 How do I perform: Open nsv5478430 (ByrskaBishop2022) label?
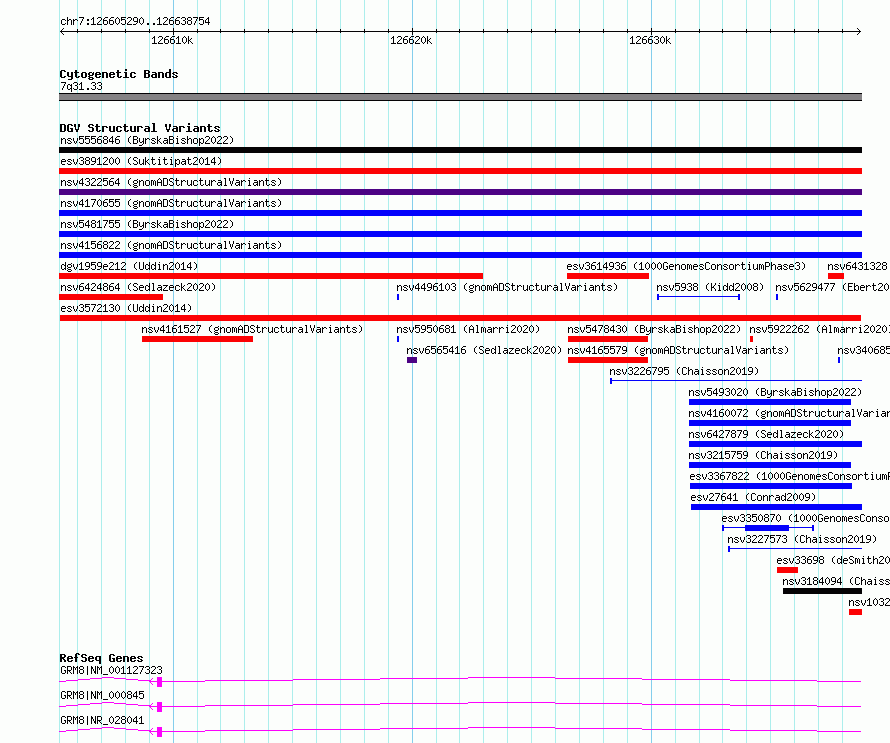(654, 329)
